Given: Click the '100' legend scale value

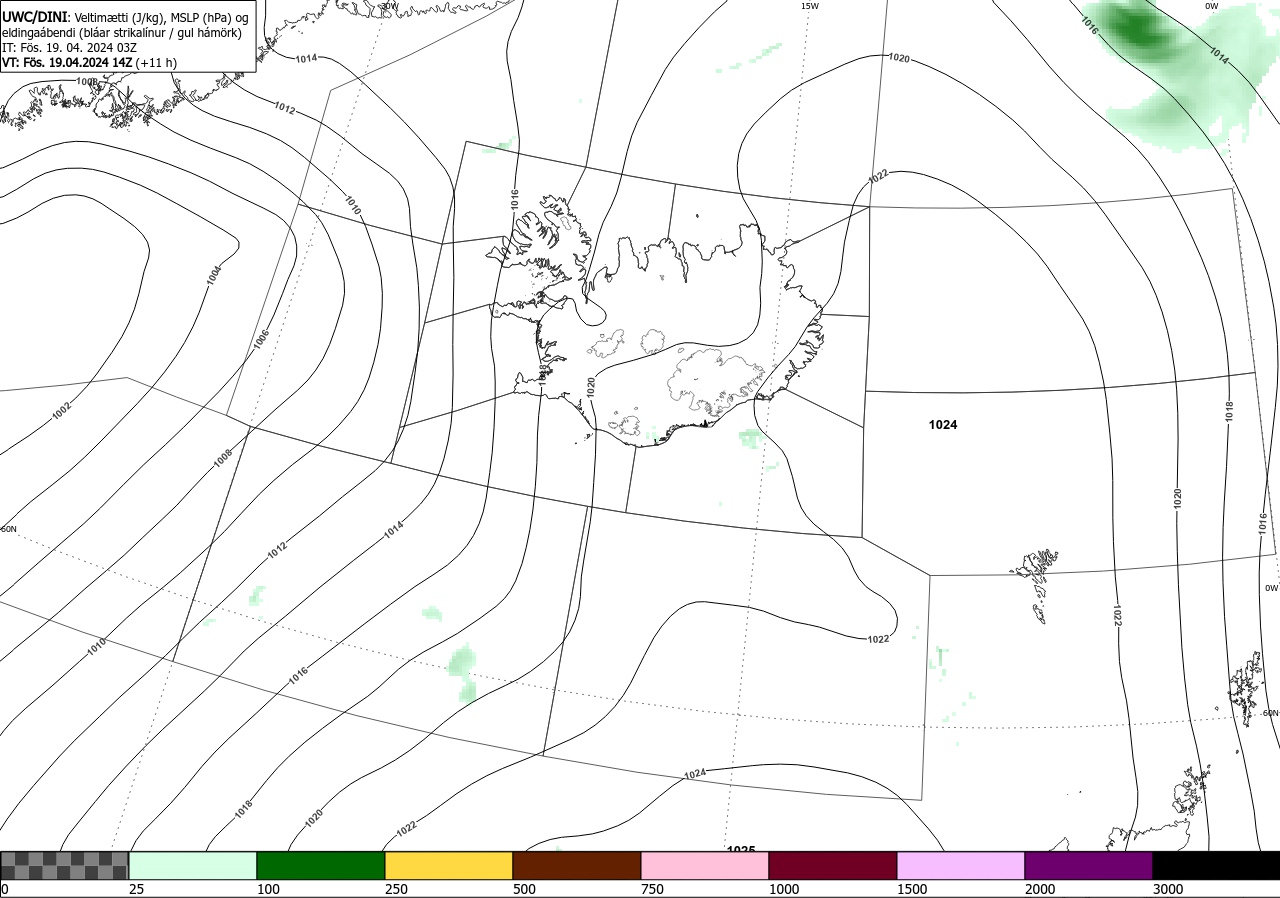Looking at the screenshot, I should (x=267, y=889).
